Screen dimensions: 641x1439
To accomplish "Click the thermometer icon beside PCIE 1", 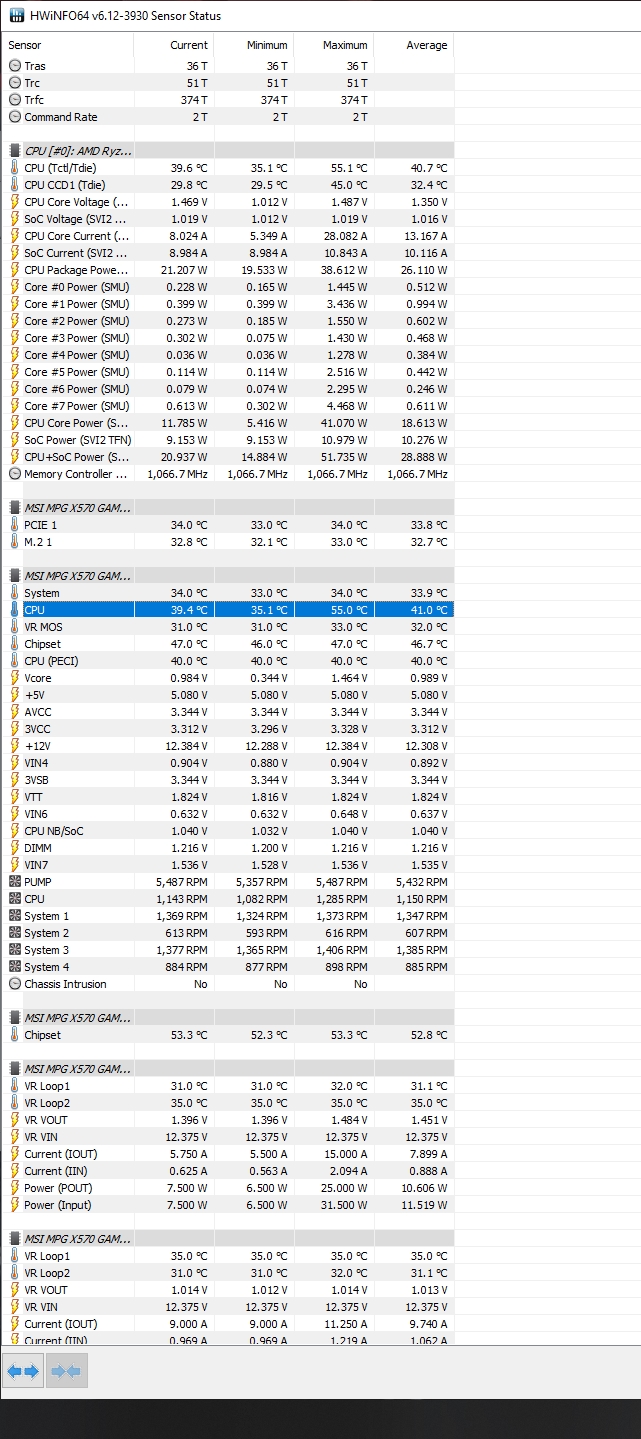I will [14, 525].
